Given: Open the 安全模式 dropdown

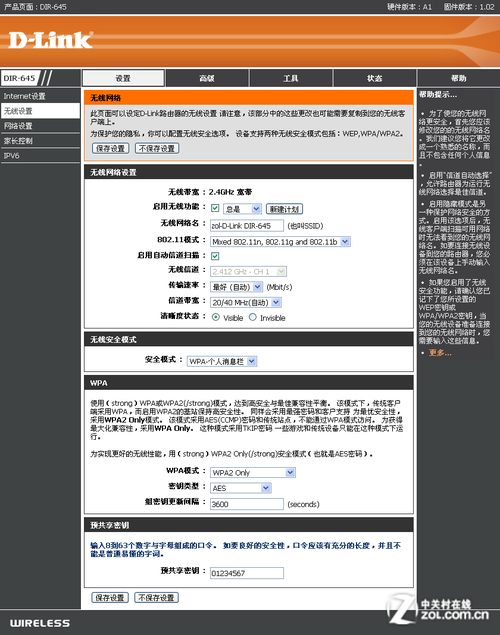Looking at the screenshot, I should 222,361.
